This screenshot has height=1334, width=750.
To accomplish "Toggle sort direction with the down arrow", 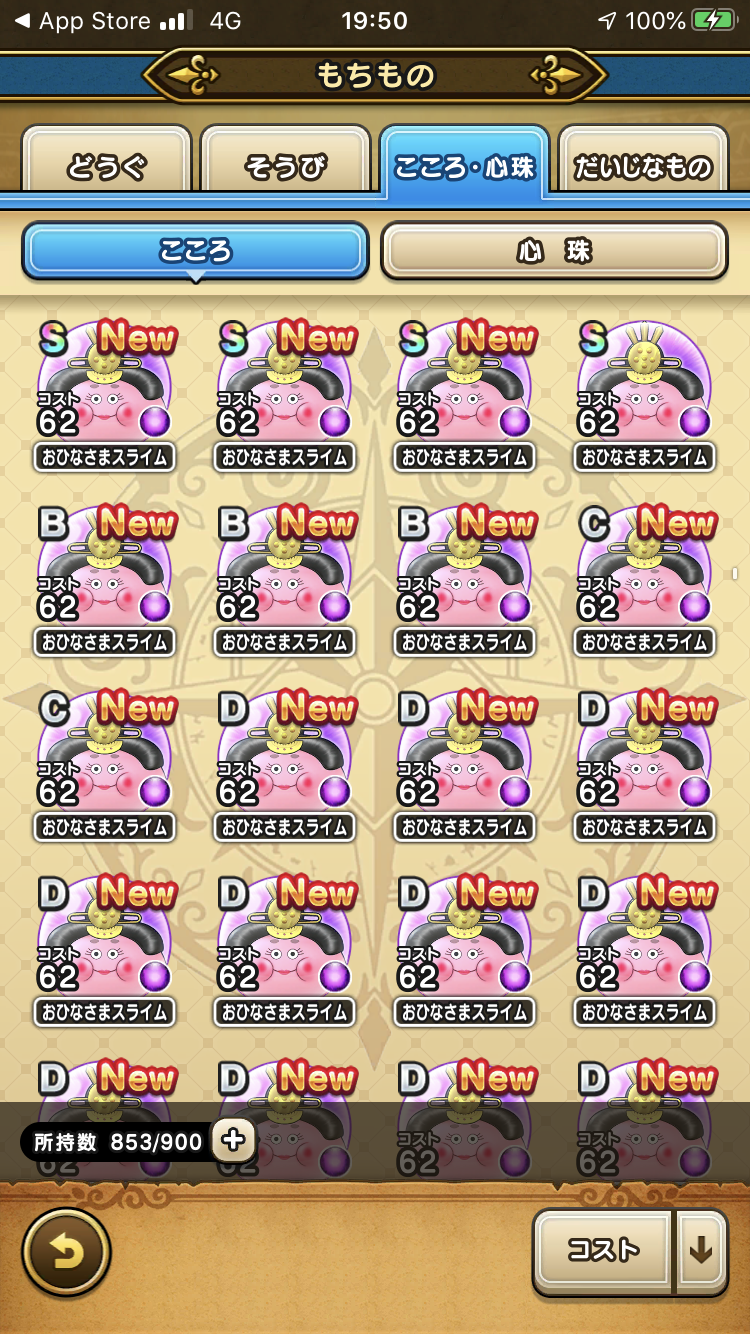I will (702, 1251).
